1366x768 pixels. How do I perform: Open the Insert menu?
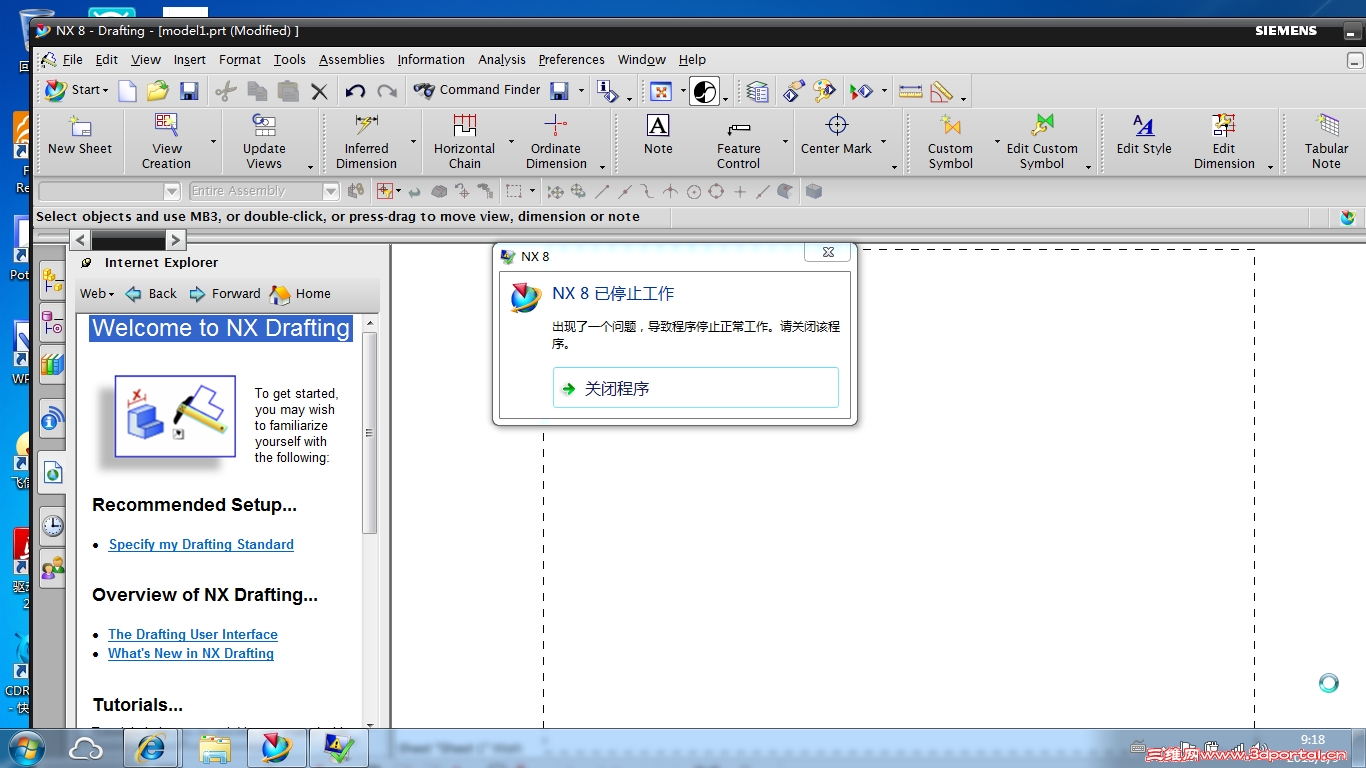coord(189,60)
